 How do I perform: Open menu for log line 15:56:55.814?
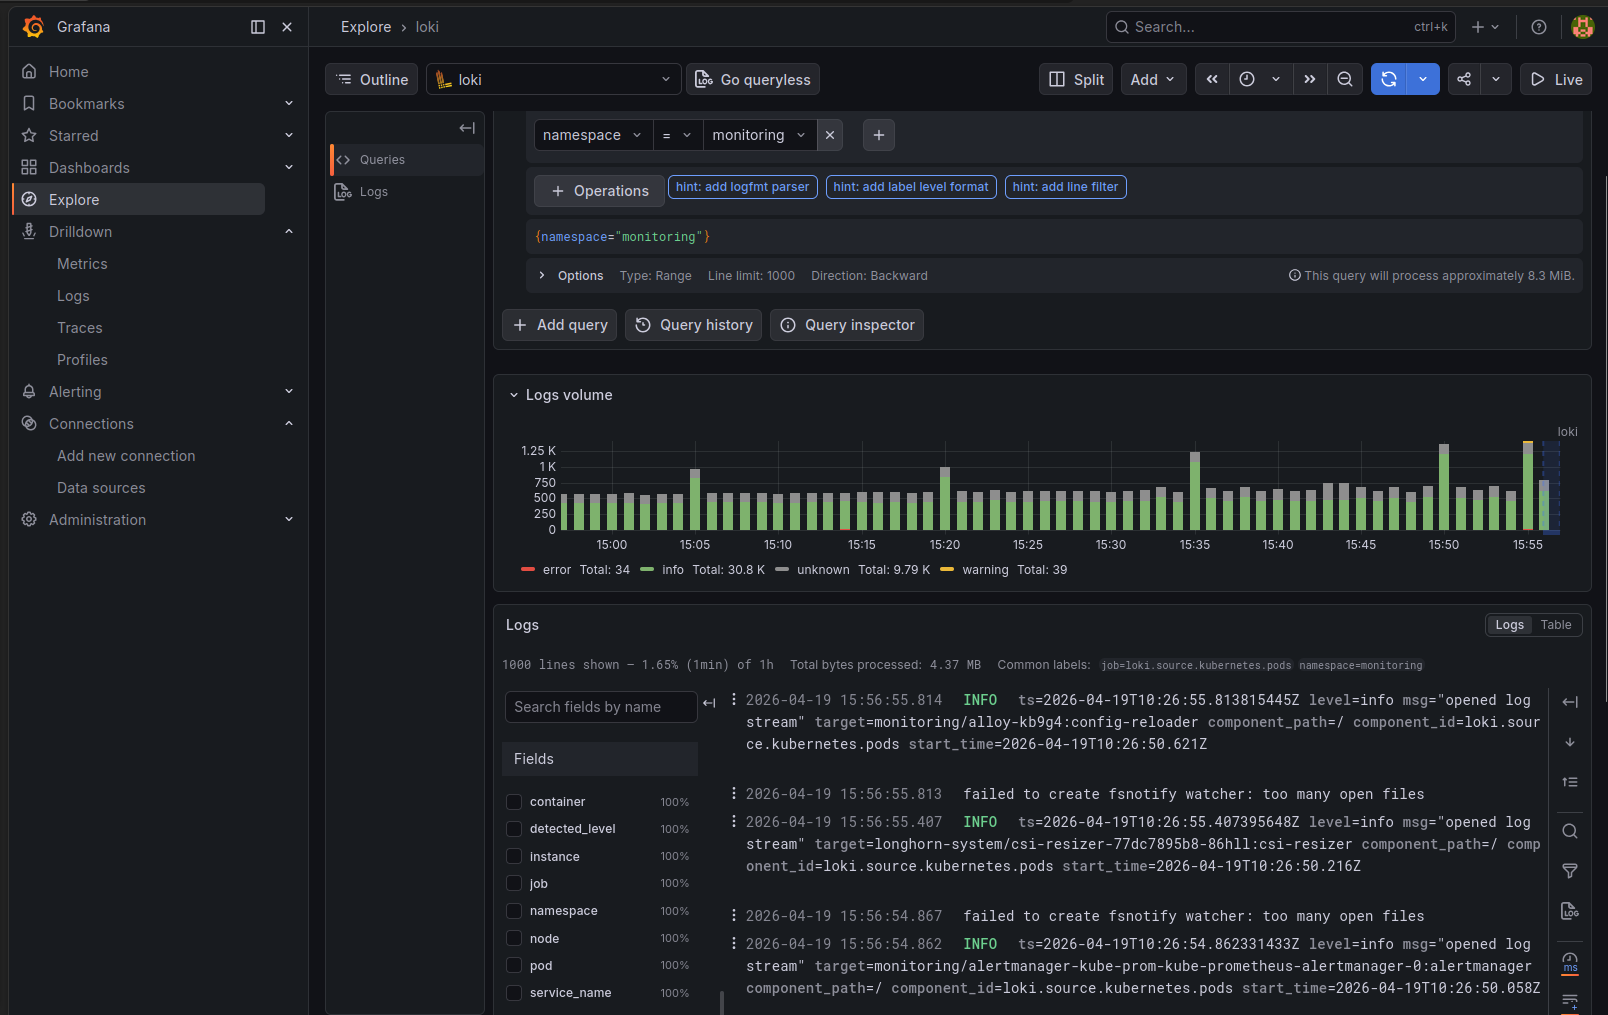(x=734, y=700)
